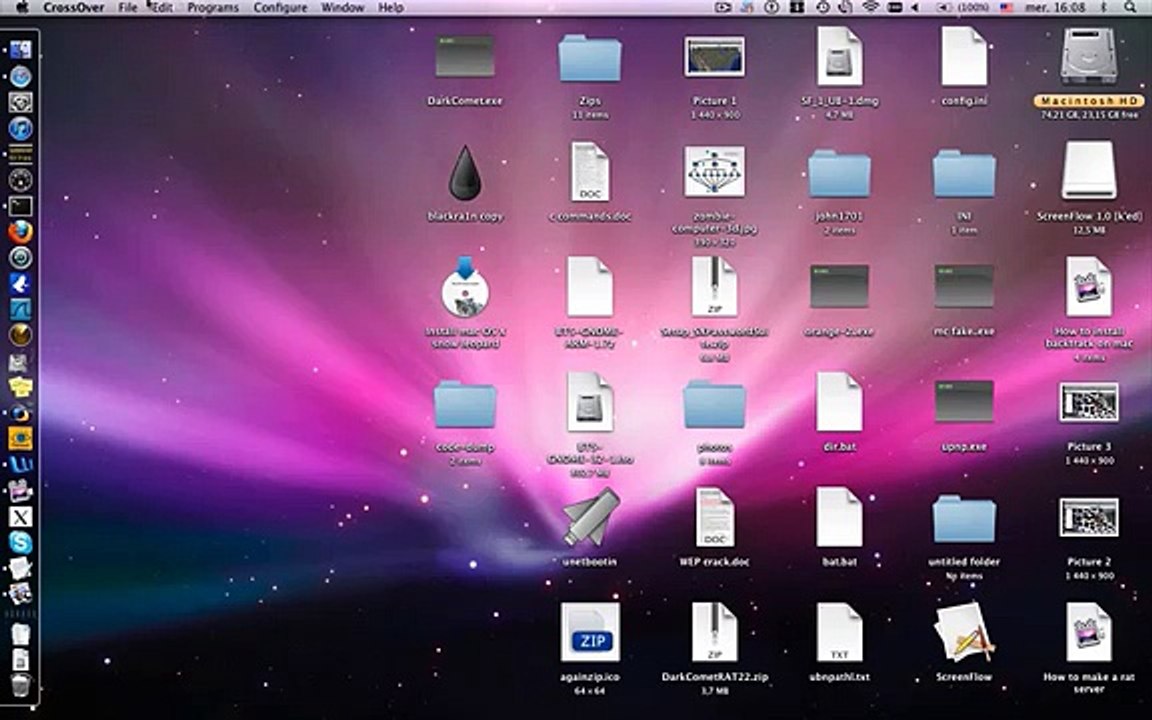Open the Programs menu
This screenshot has width=1152, height=720.
point(213,7)
